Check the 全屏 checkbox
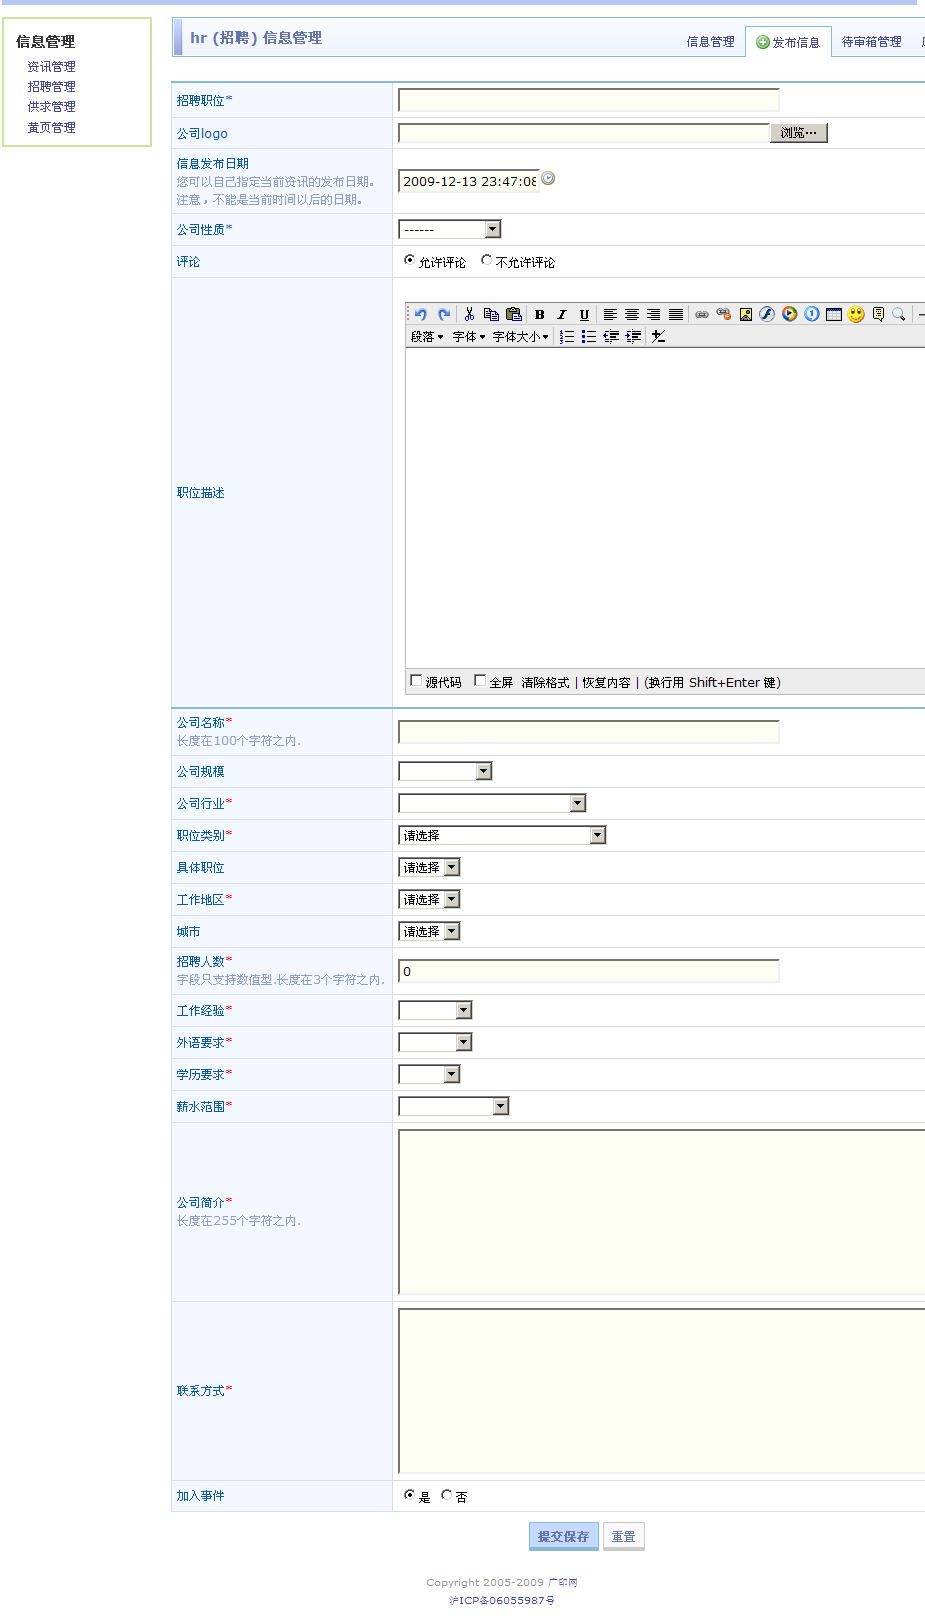Image resolution: width=925 pixels, height=1621 pixels. point(480,681)
